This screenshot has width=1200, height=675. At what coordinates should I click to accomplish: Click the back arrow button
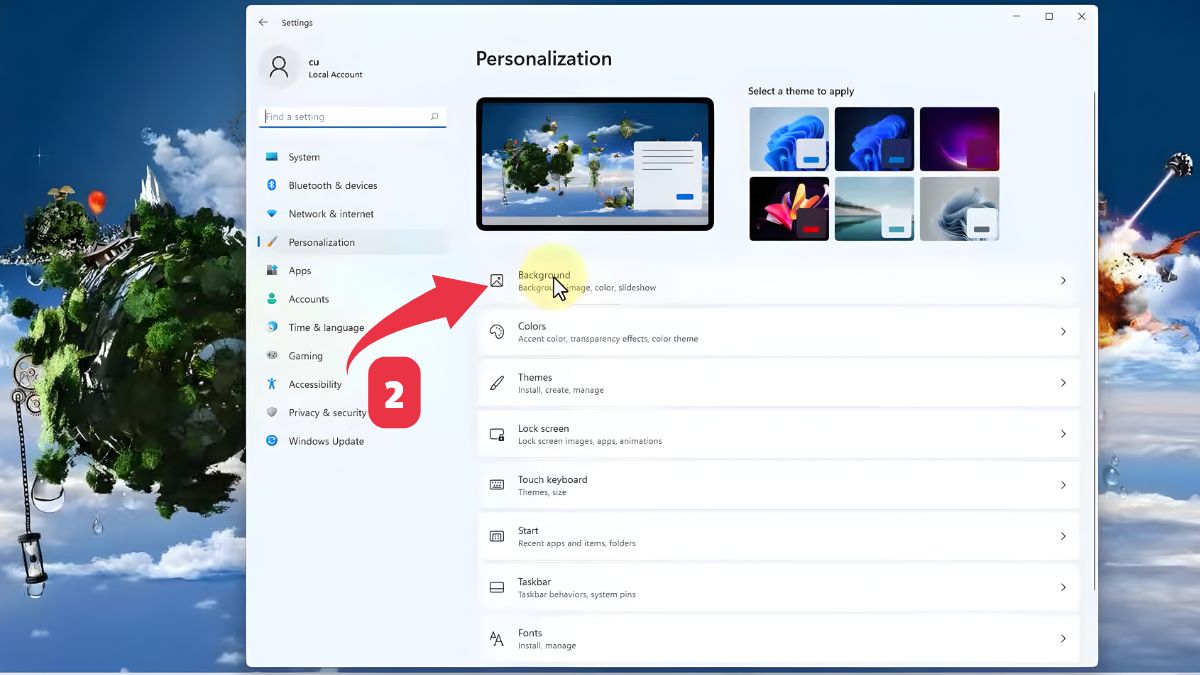click(263, 22)
